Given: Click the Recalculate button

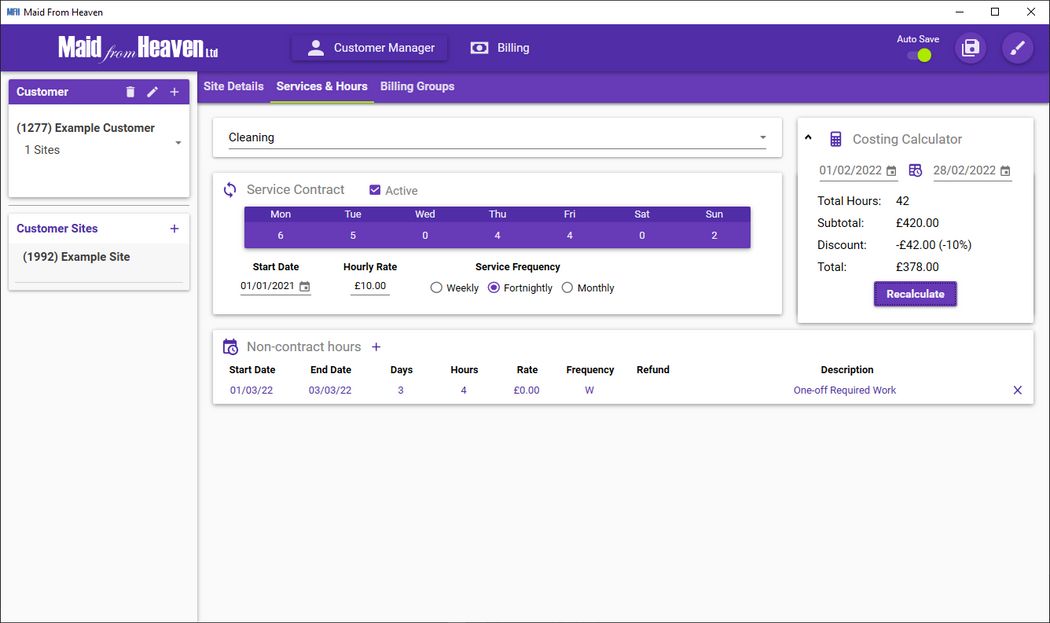Looking at the screenshot, I should tap(915, 294).
